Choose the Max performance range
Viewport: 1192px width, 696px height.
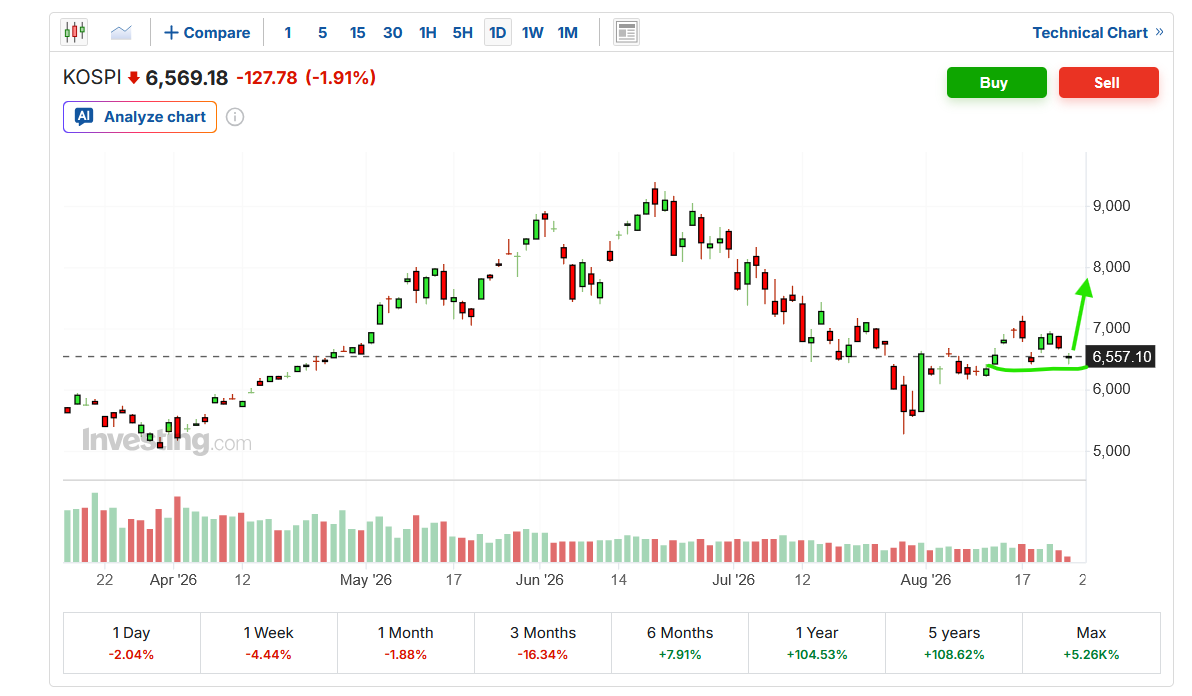pyautogui.click(x=1091, y=643)
